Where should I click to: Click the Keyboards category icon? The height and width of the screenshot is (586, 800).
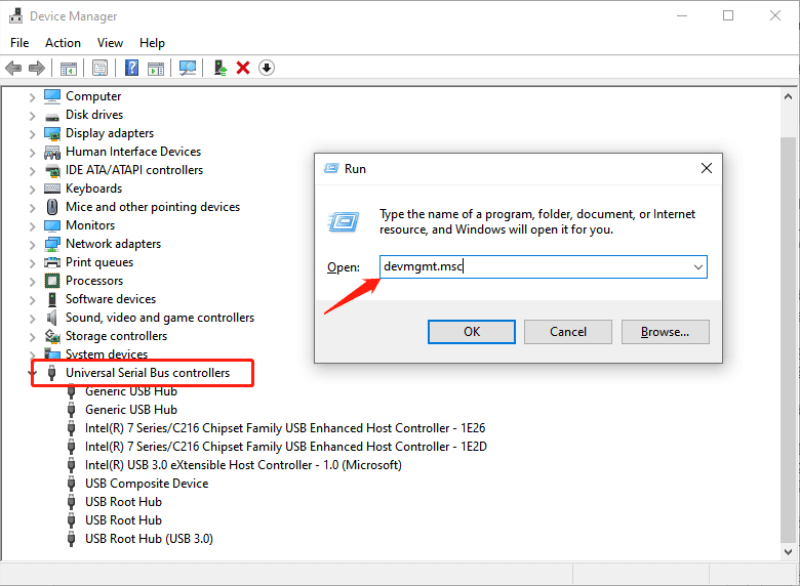(x=52, y=189)
